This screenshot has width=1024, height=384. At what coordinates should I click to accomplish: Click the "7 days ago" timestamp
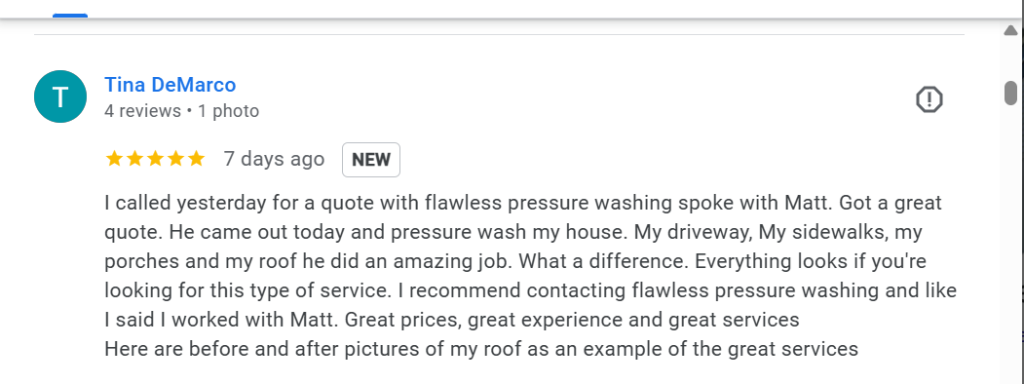pyautogui.click(x=274, y=159)
